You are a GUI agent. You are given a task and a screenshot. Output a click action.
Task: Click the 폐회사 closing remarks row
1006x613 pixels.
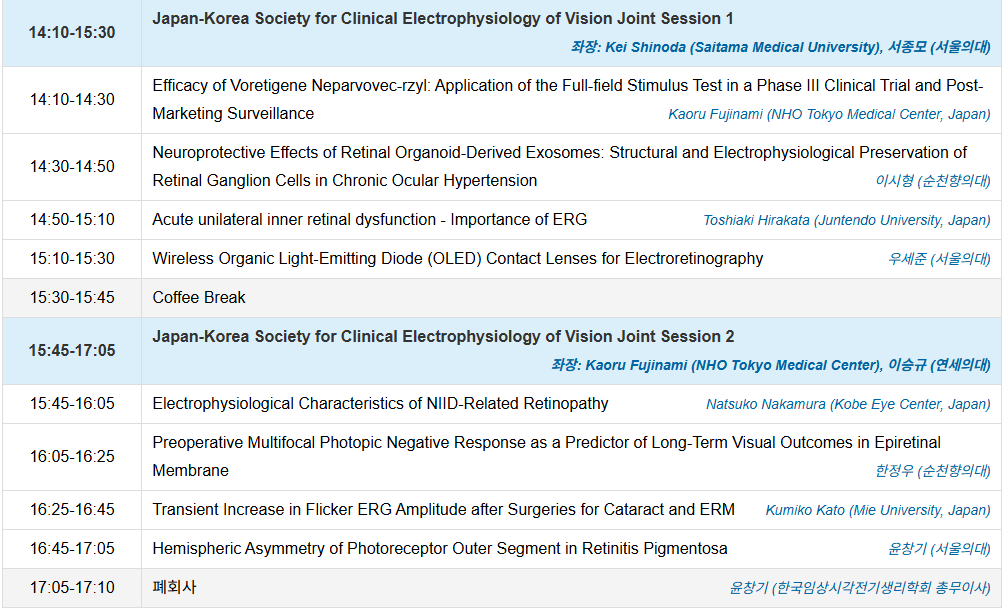pos(174,588)
